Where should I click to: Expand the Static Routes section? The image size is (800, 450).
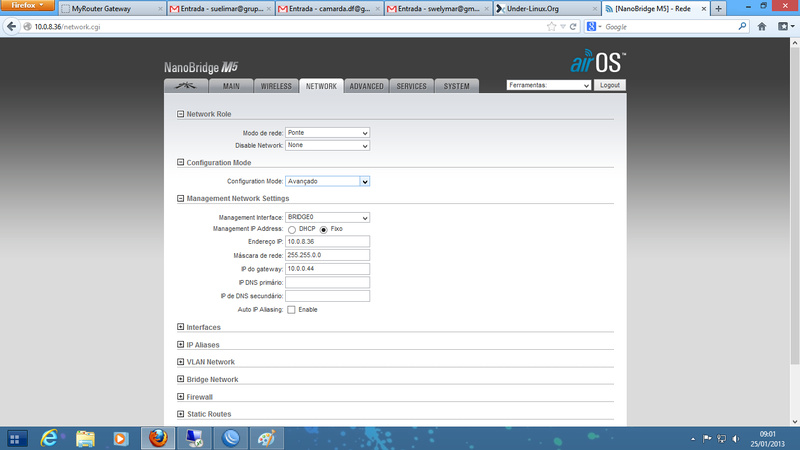[x=180, y=414]
